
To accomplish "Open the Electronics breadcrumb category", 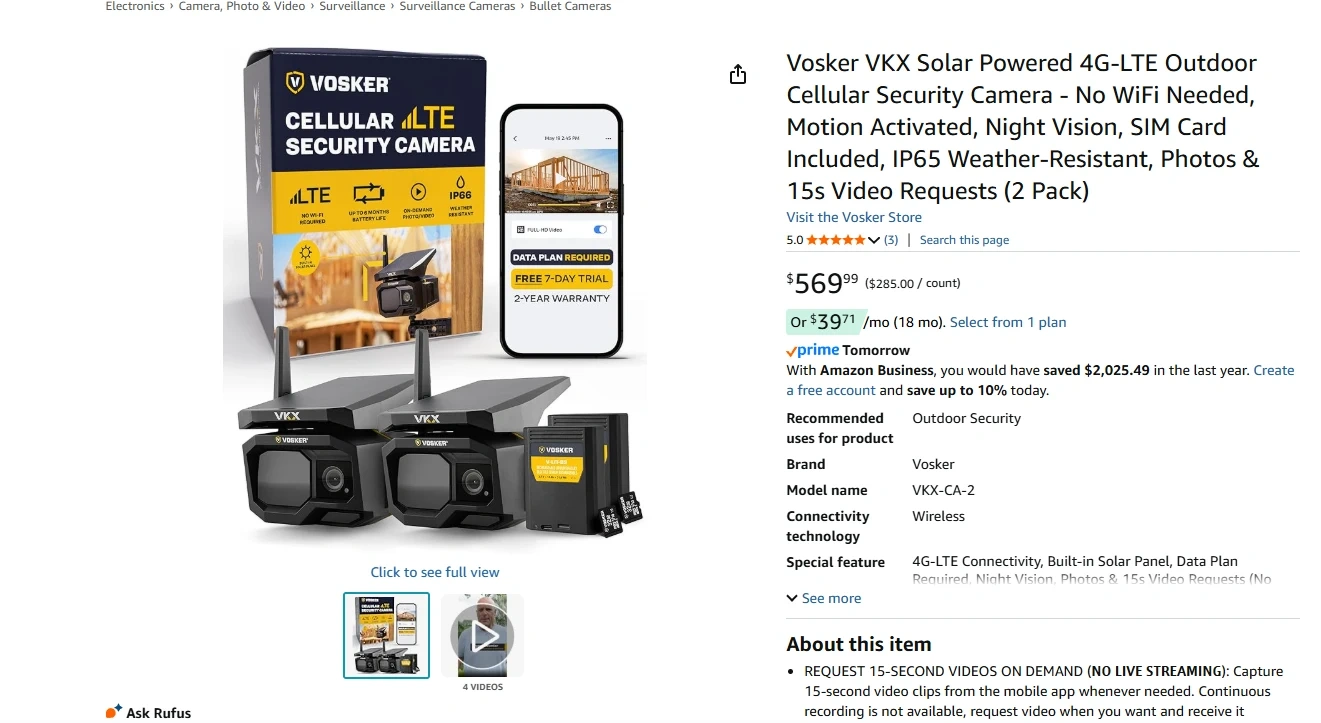I will [x=135, y=6].
